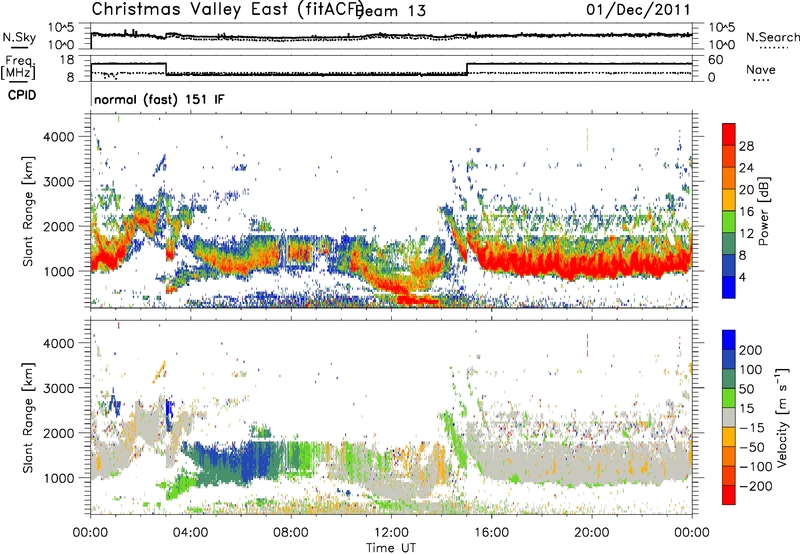The height and width of the screenshot is (554, 800).
Task: Click the '3000' tick on the velocity panel
Action: pos(59,388)
